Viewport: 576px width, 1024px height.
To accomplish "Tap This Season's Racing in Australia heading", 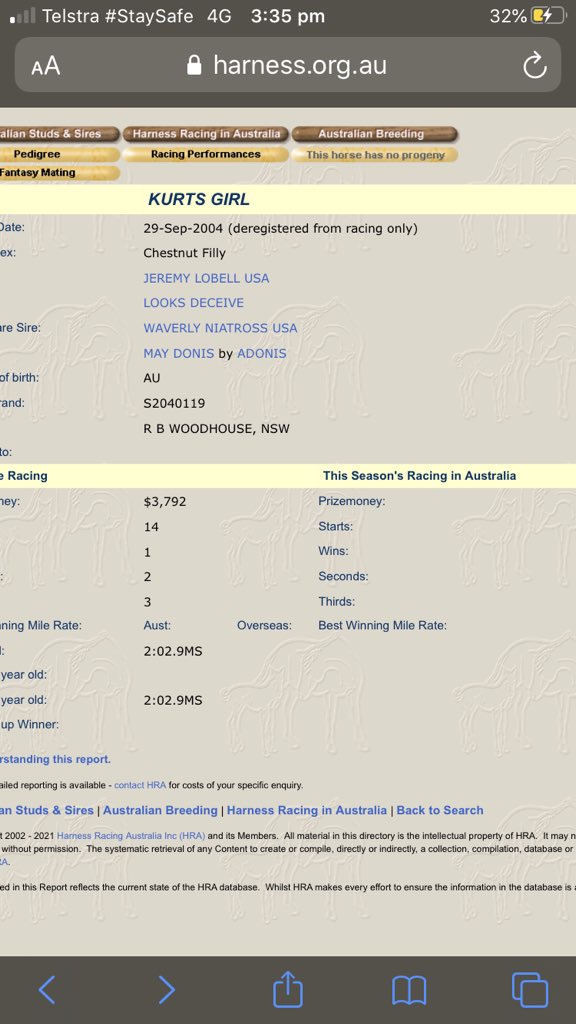I will 419,476.
